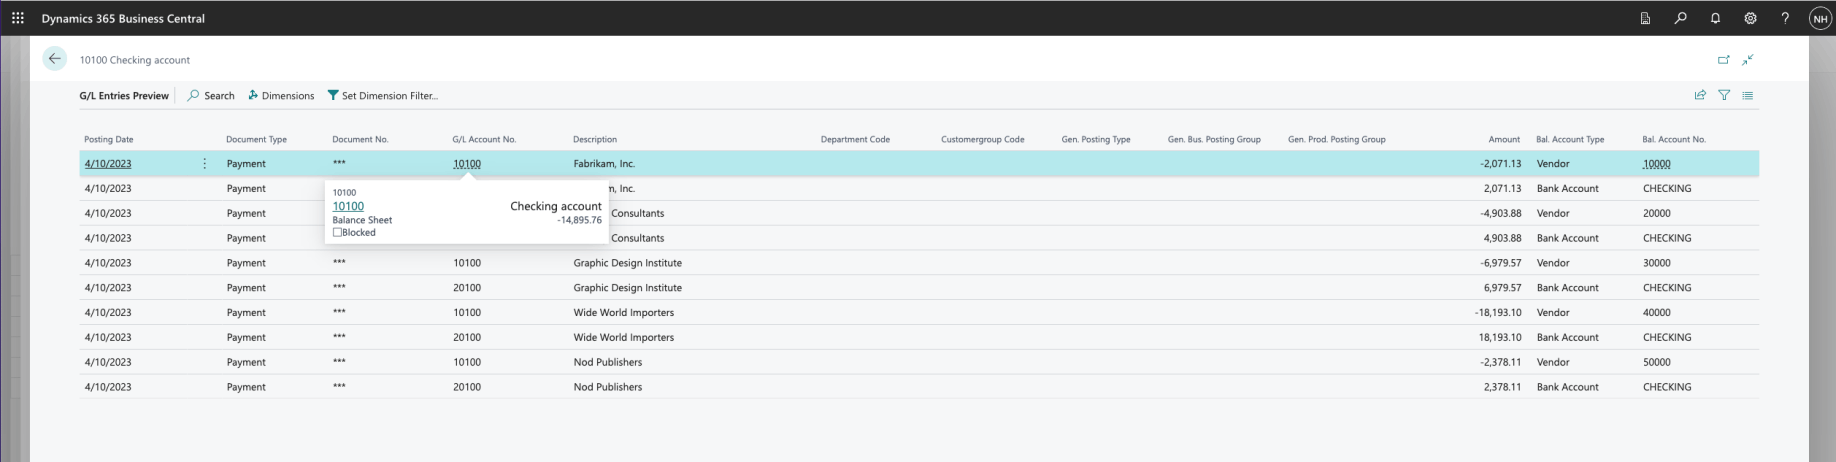Show row options for the selected entry

[205, 164]
